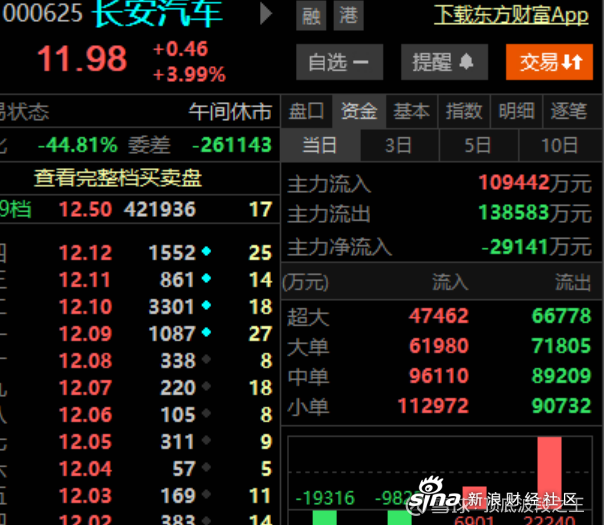This screenshot has width=604, height=525.
Task: Click the grey diamond beside volume 311
Action: pos(206,440)
